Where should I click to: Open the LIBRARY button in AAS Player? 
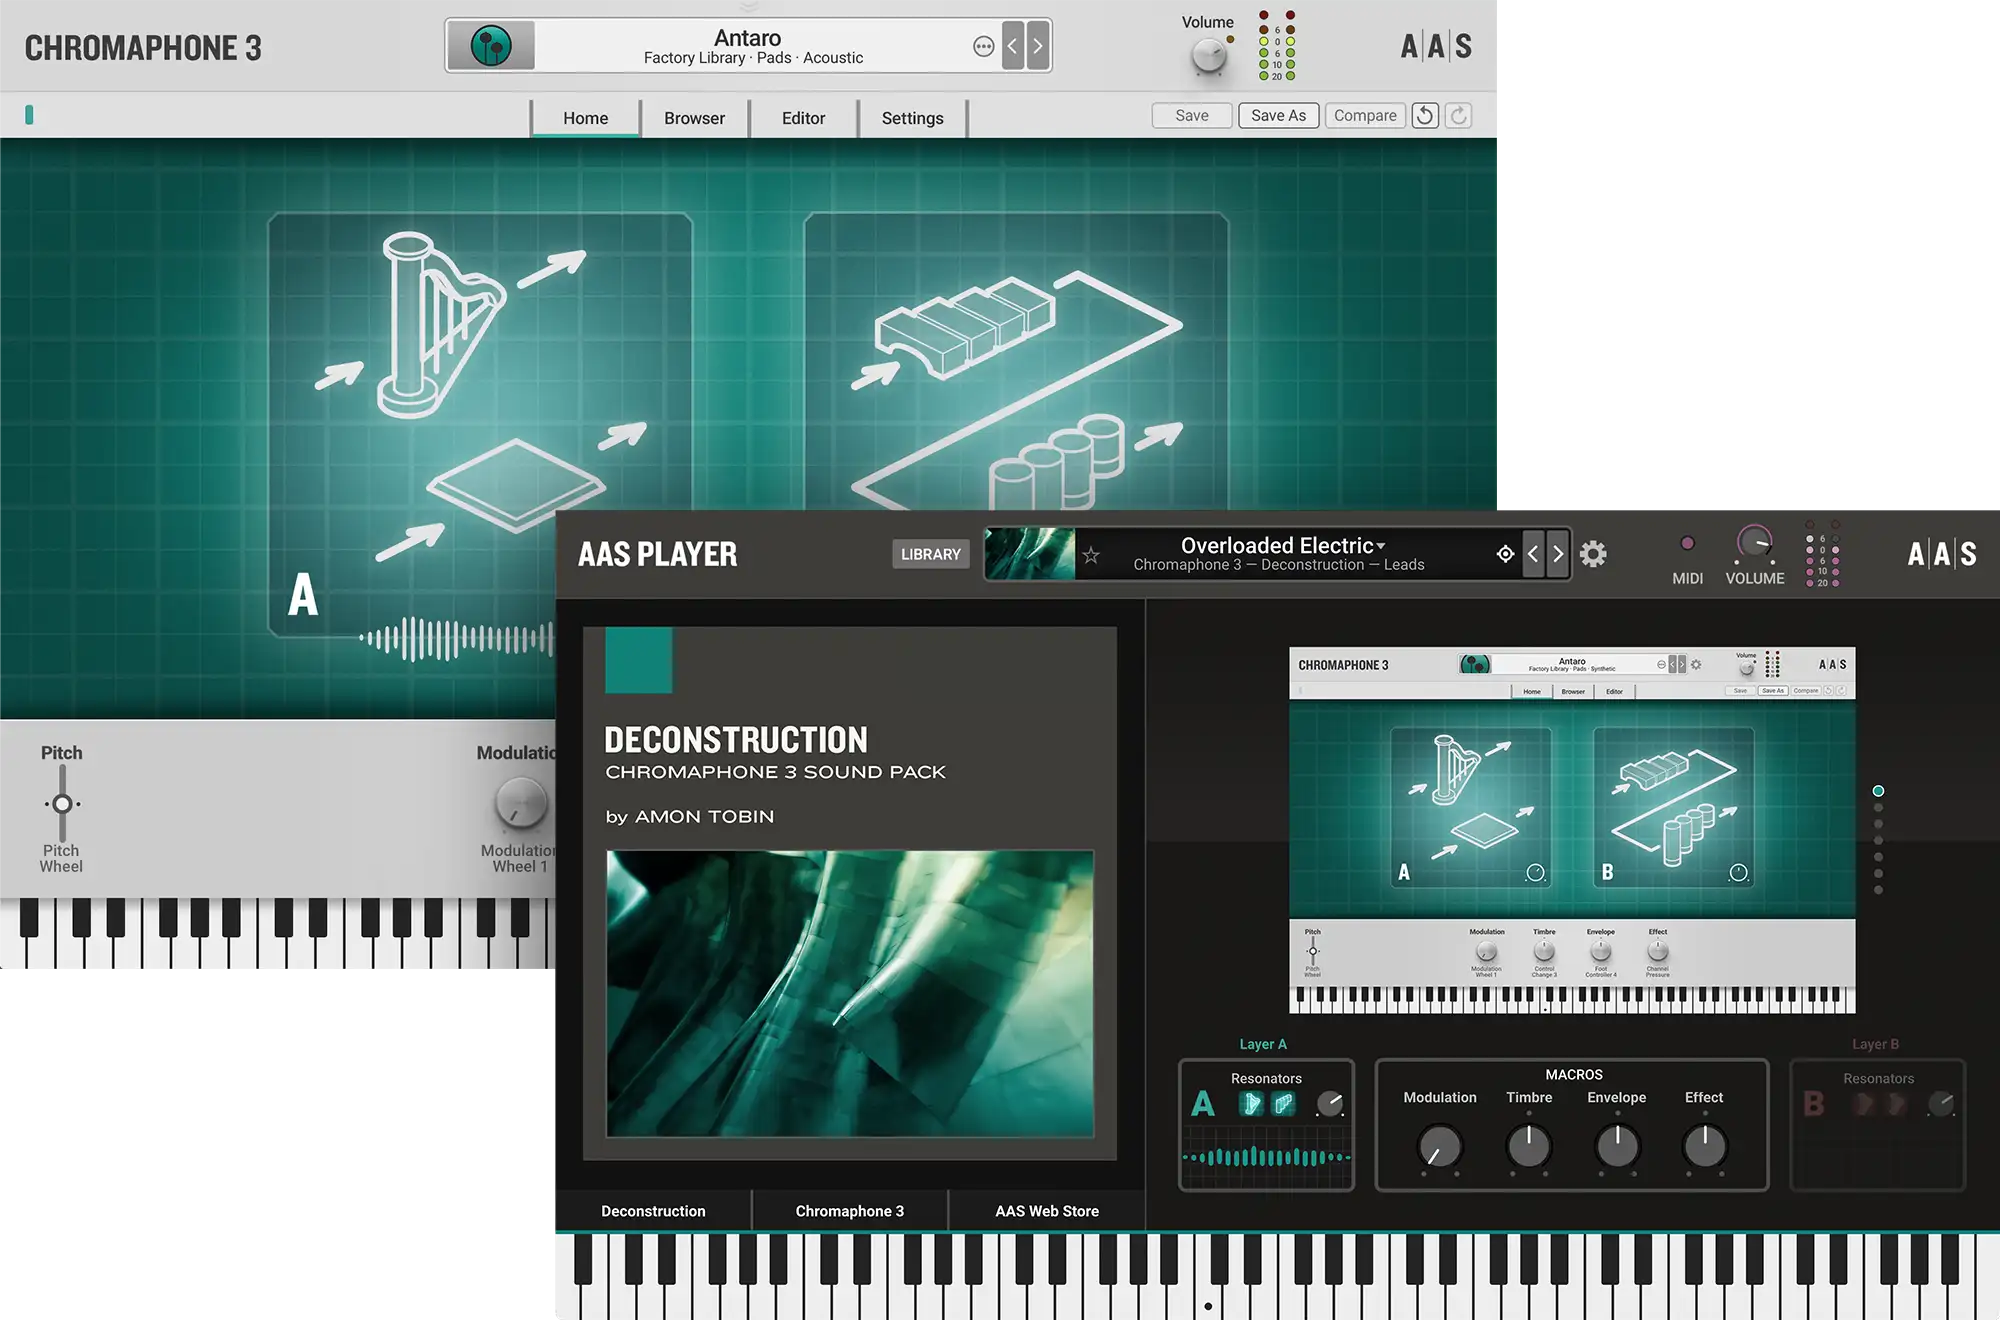930,554
